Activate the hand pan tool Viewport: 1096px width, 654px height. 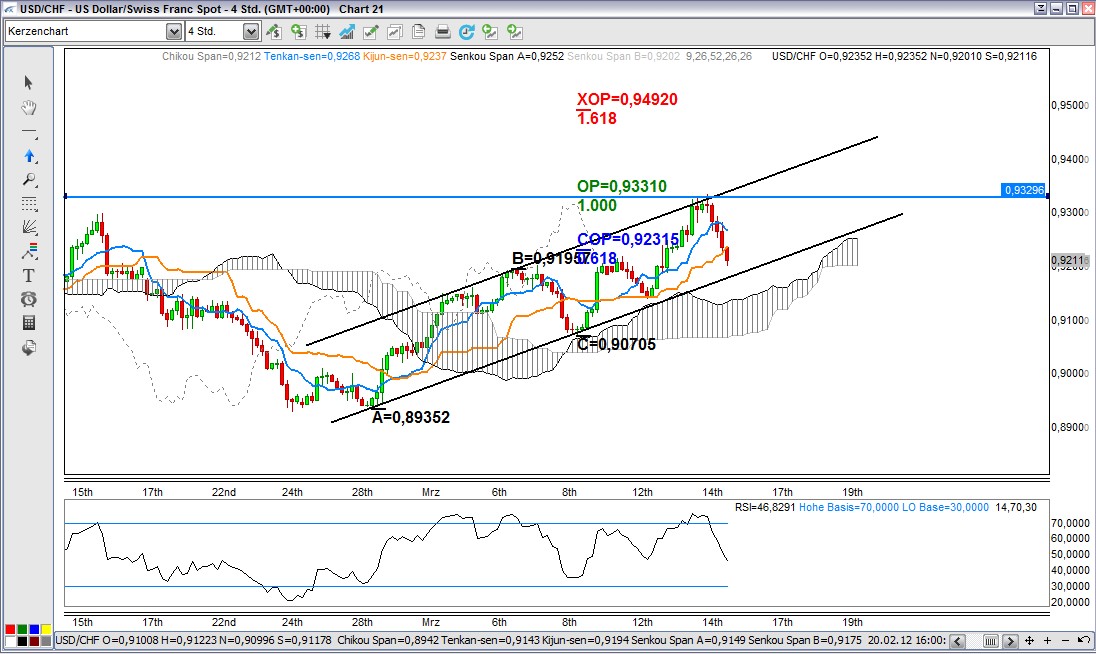(29, 107)
